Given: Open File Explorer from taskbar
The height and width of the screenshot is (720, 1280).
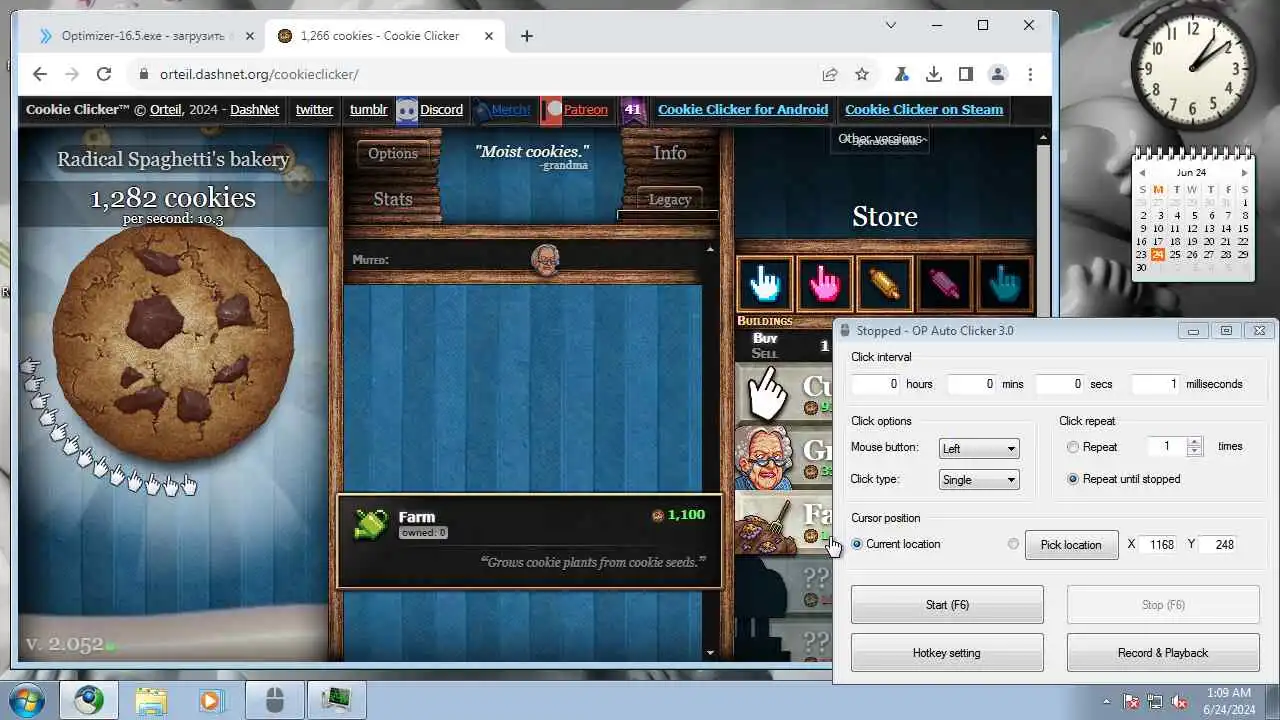Looking at the screenshot, I should [150, 700].
